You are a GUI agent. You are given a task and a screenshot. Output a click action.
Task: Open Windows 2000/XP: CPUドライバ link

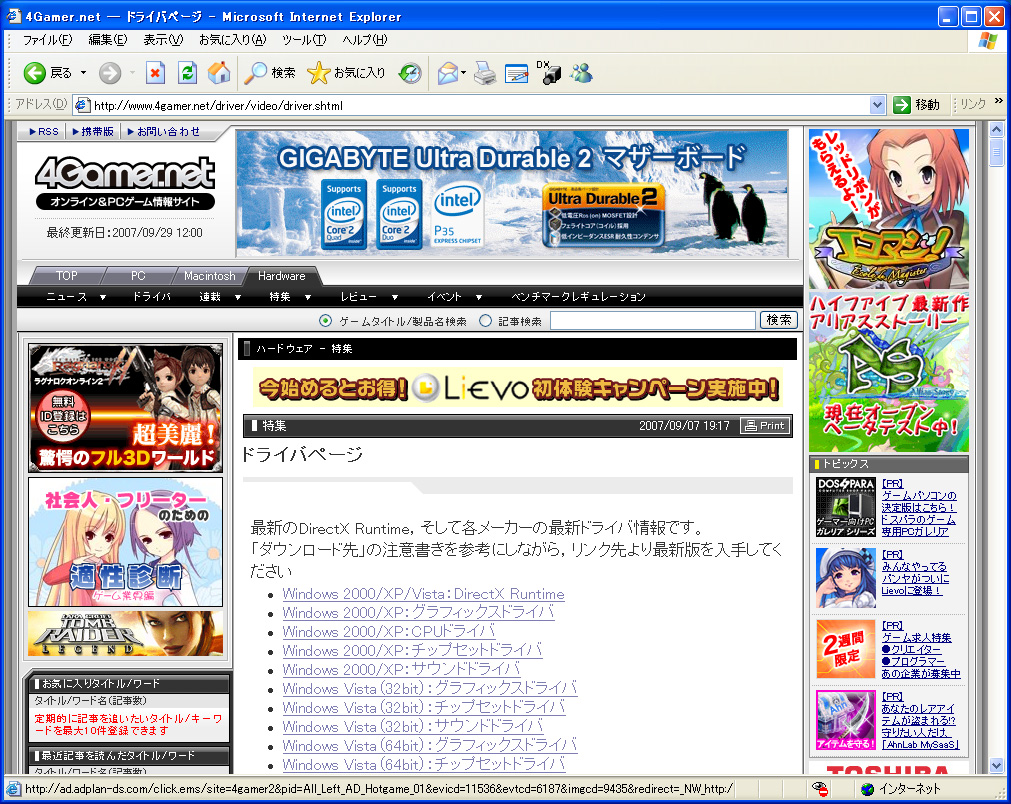389,631
